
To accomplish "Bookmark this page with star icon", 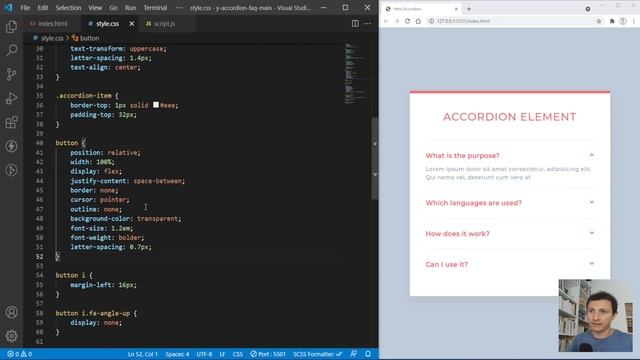I will click(599, 21).
